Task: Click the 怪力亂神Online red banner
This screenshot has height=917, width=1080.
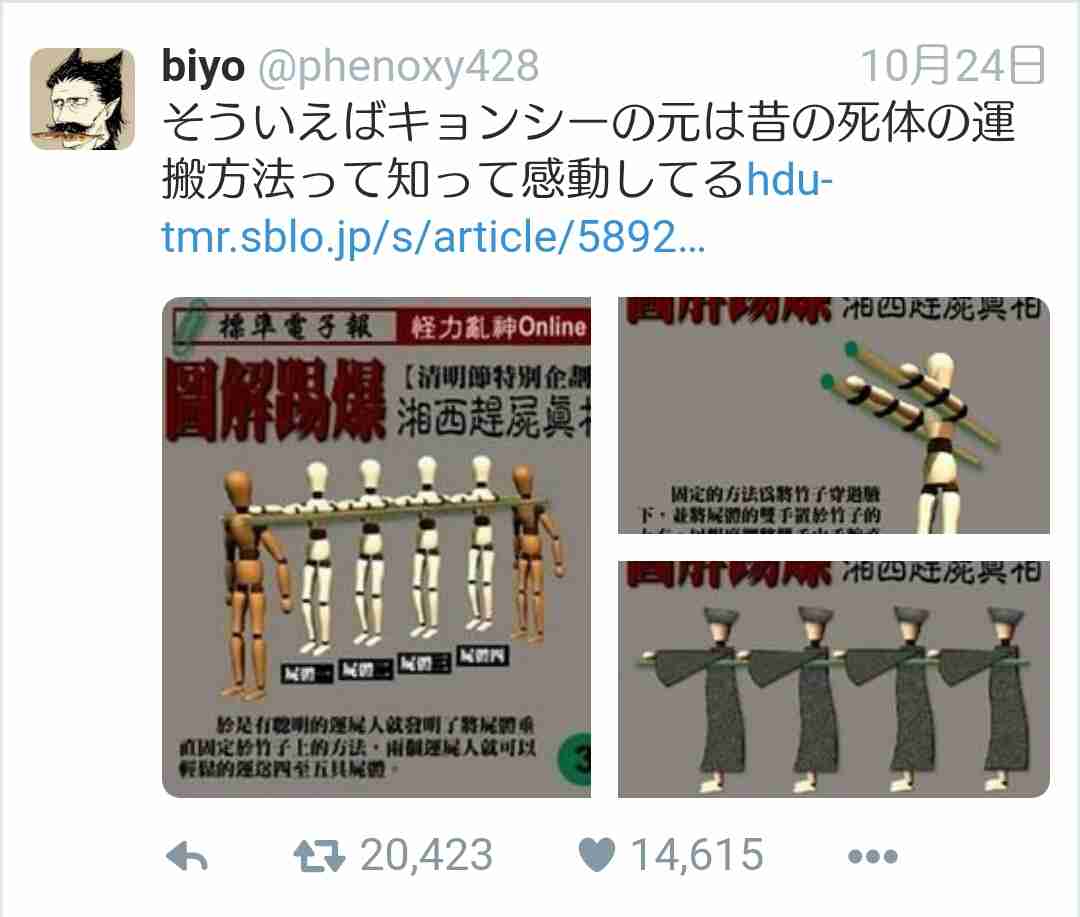Action: click(494, 327)
